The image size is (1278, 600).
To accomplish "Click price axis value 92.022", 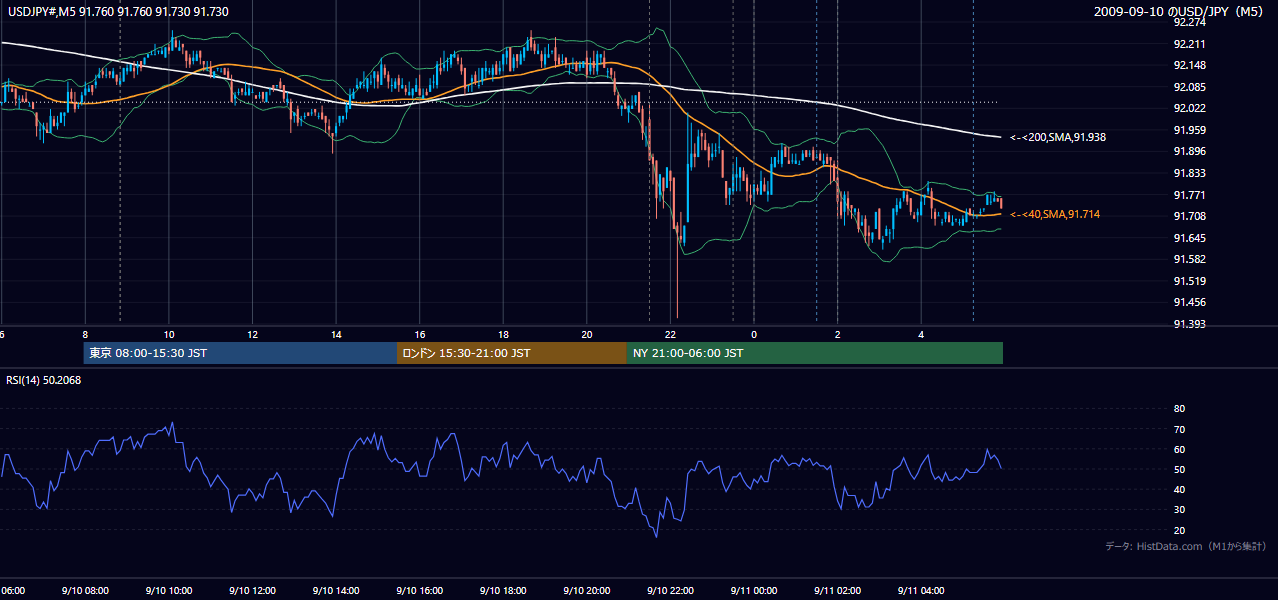I will pyautogui.click(x=1190, y=108).
